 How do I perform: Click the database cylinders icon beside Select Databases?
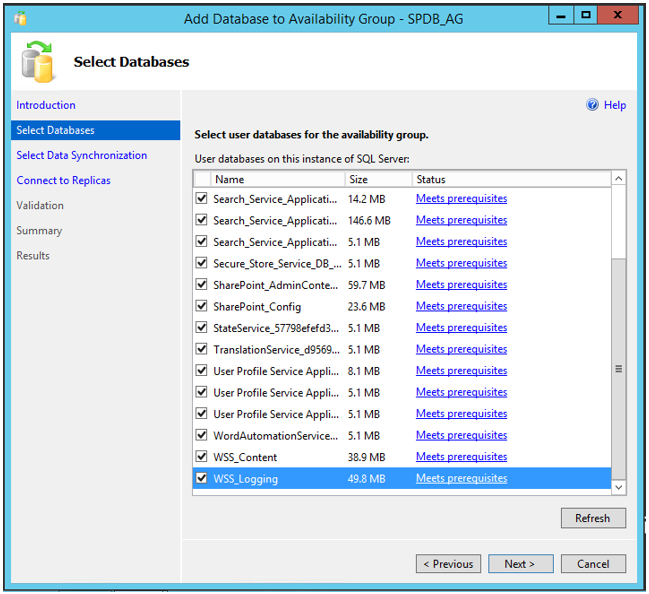coord(38,62)
